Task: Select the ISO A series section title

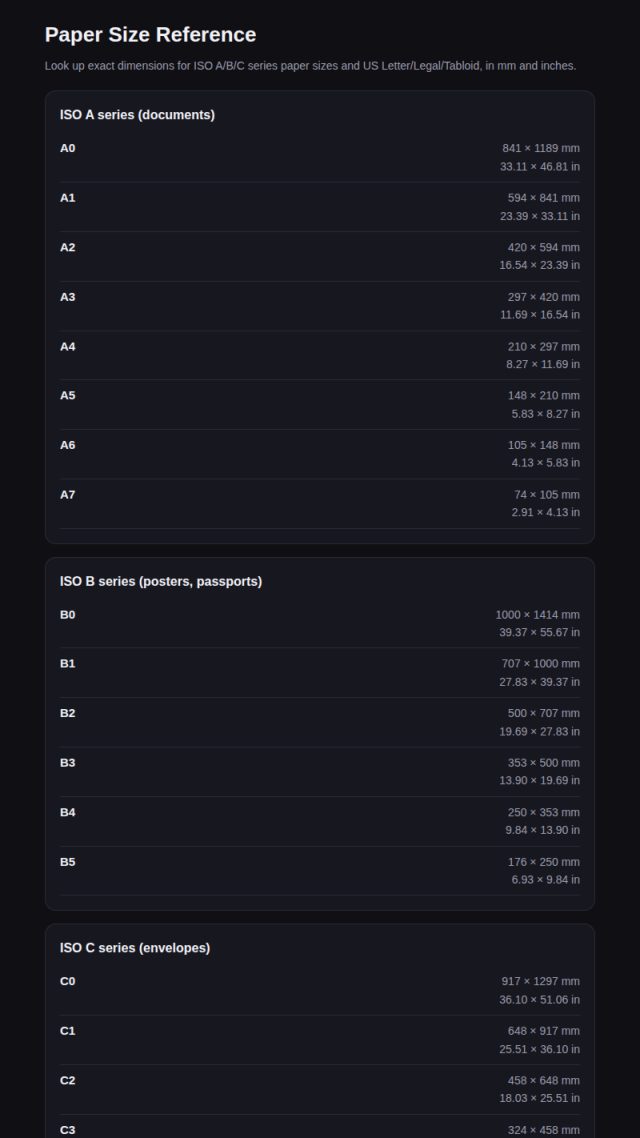Action: click(137, 115)
